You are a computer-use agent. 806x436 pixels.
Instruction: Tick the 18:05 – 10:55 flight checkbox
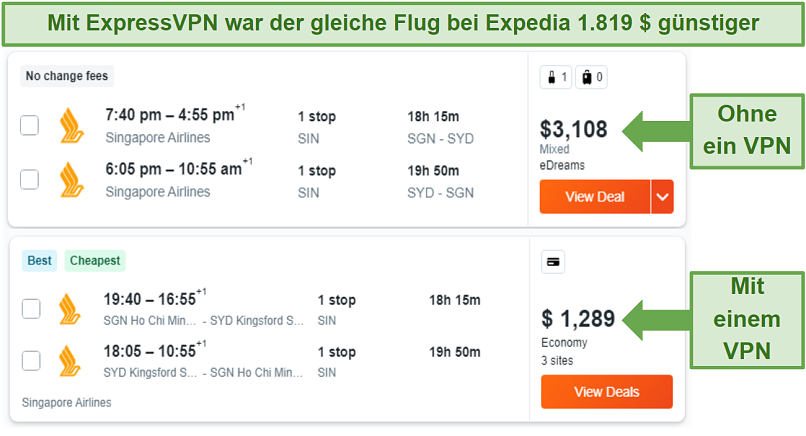tap(31, 361)
